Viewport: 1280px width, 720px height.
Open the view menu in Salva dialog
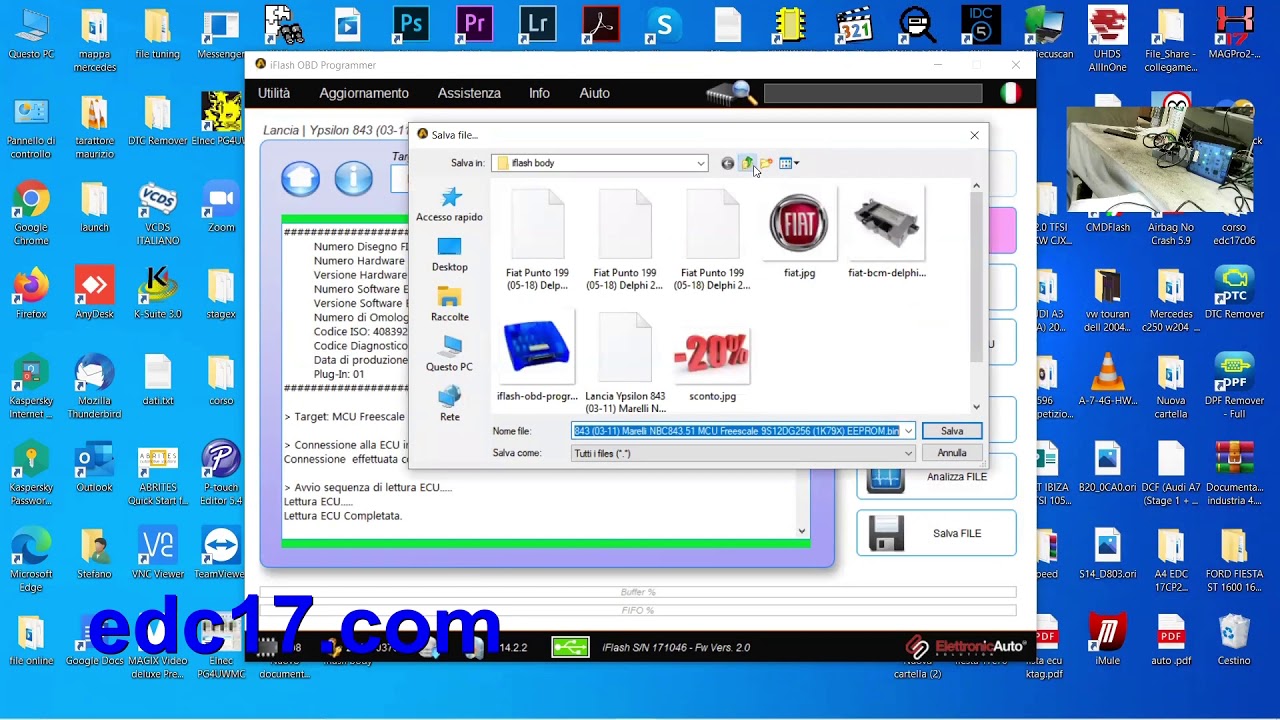click(789, 163)
